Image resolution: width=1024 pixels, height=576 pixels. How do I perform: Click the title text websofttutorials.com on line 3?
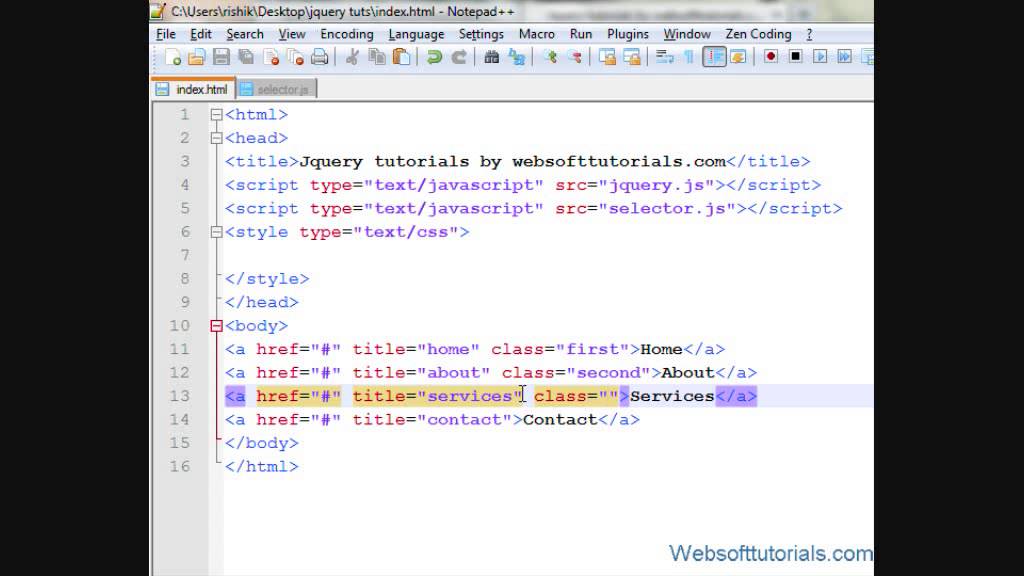coord(619,161)
